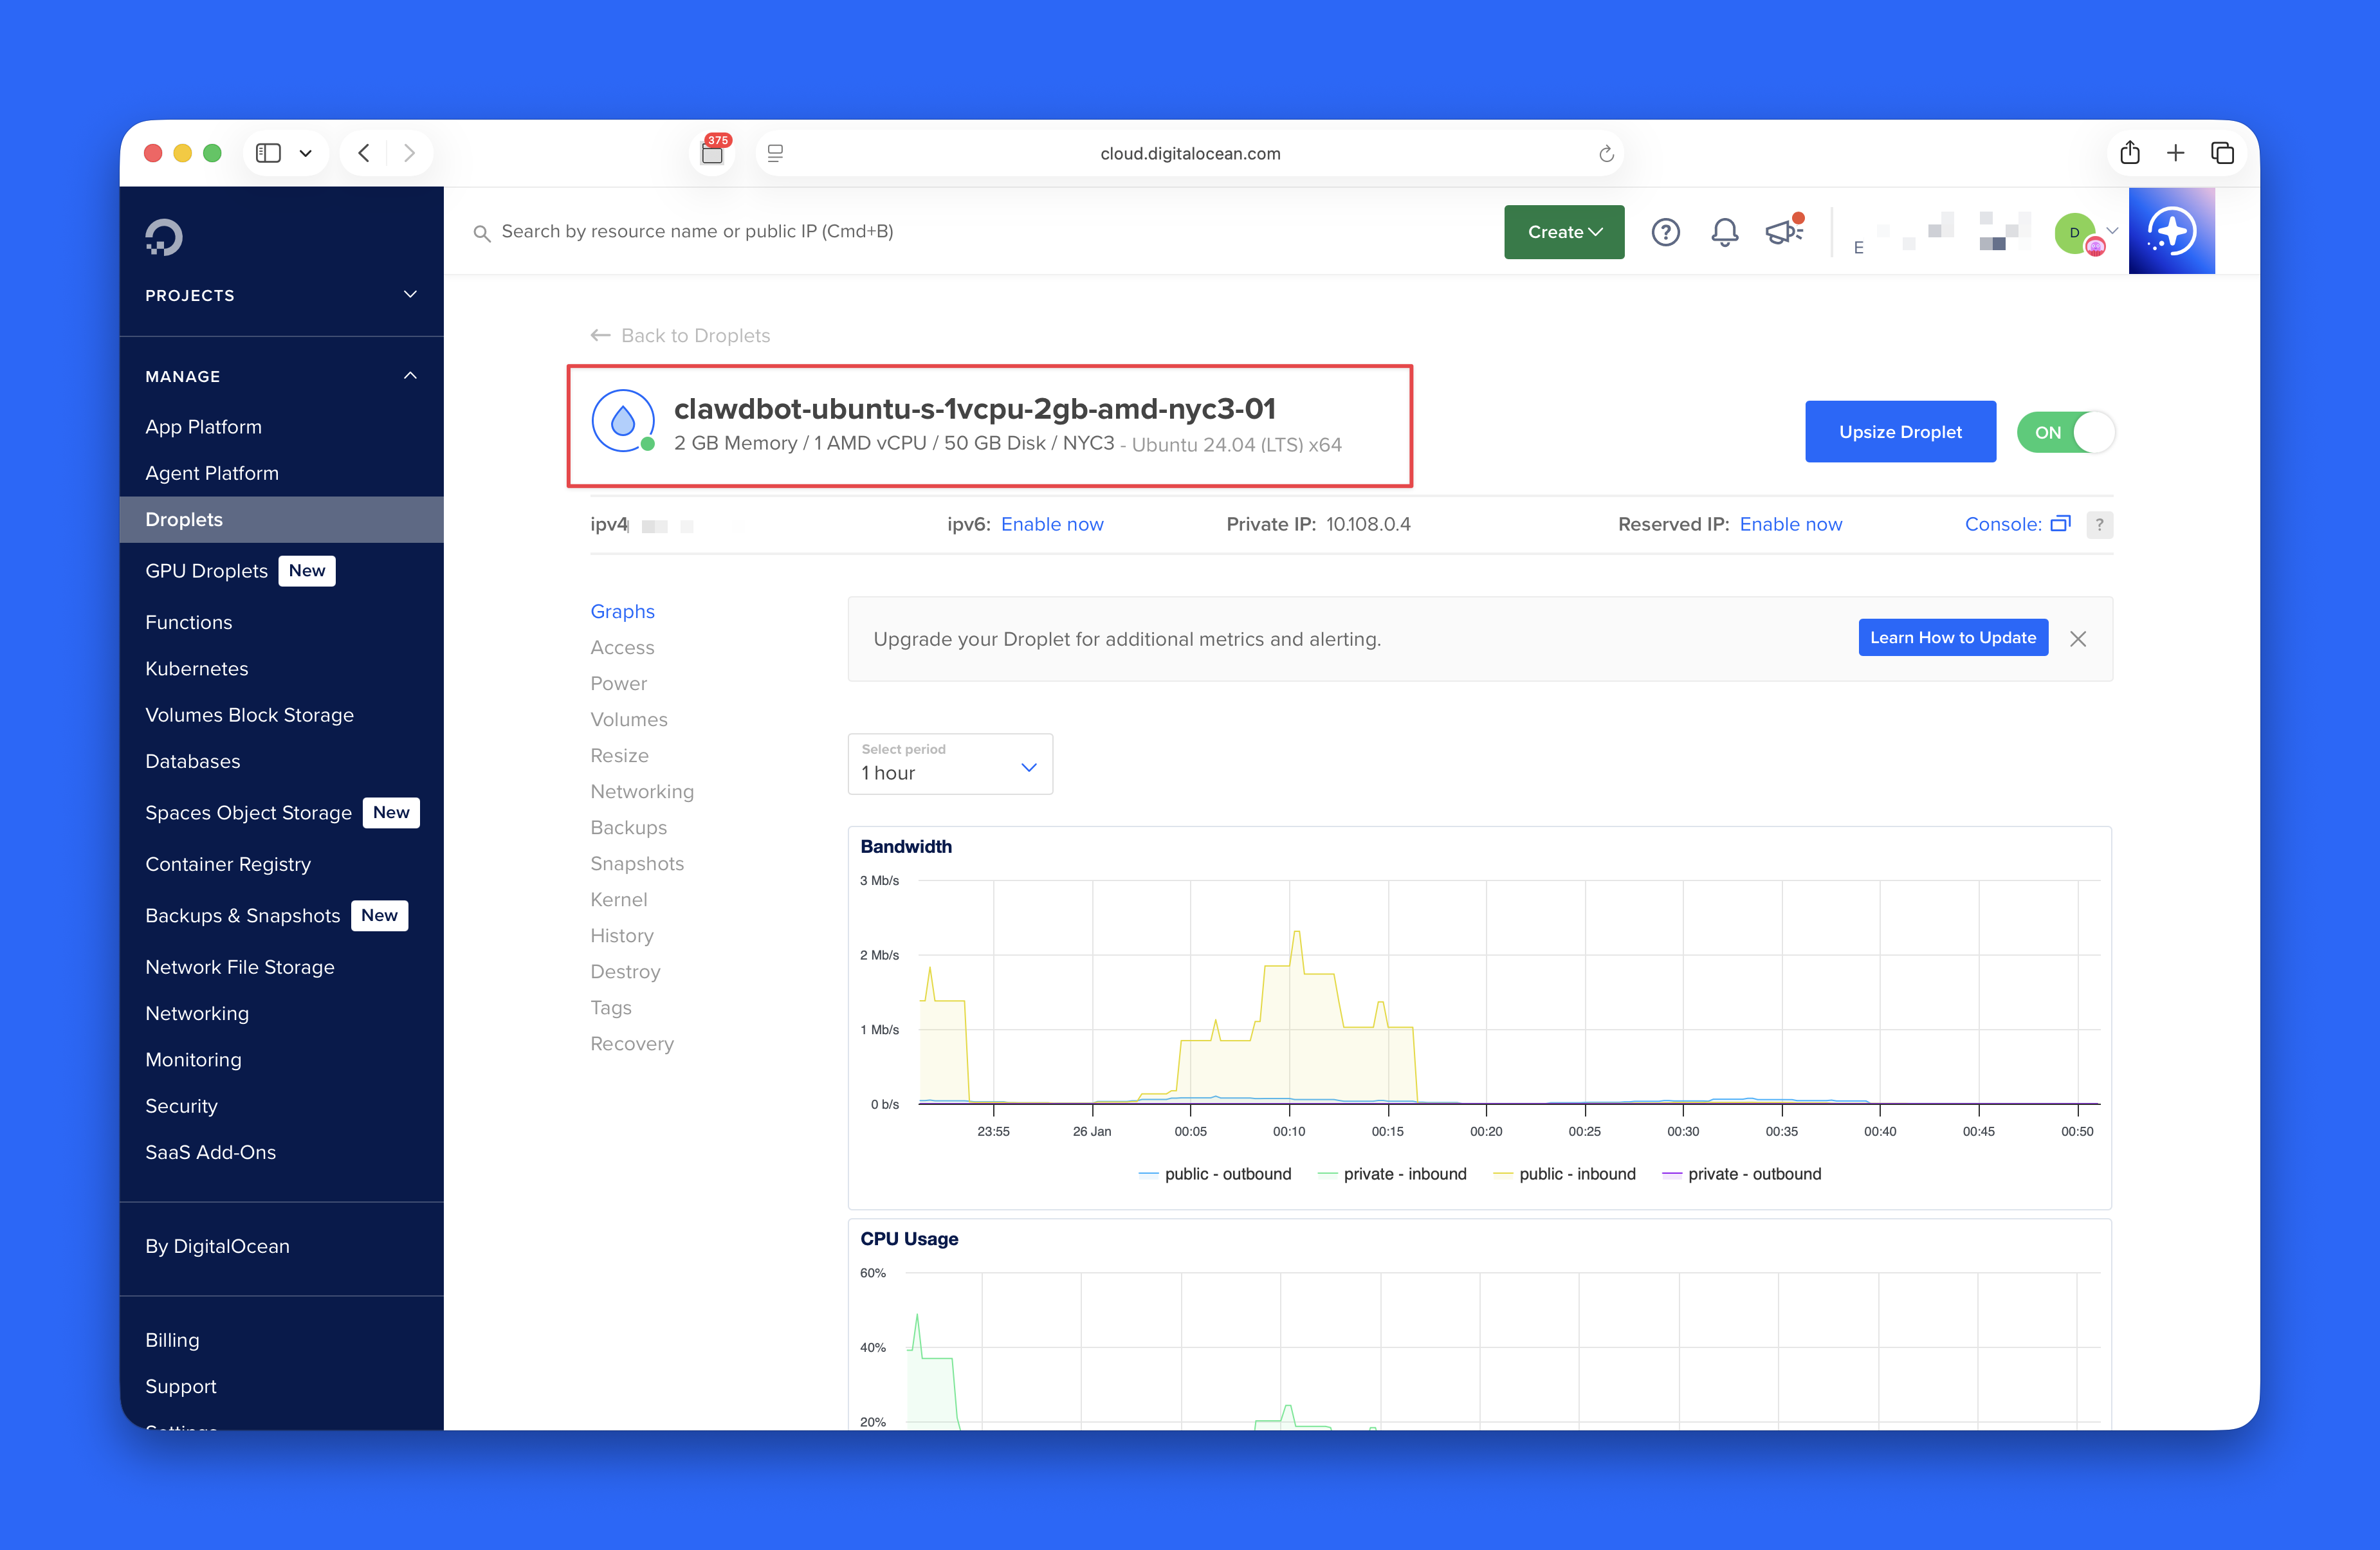The image size is (2380, 1550).
Task: Open the notifications bell icon
Action: coord(1724,232)
